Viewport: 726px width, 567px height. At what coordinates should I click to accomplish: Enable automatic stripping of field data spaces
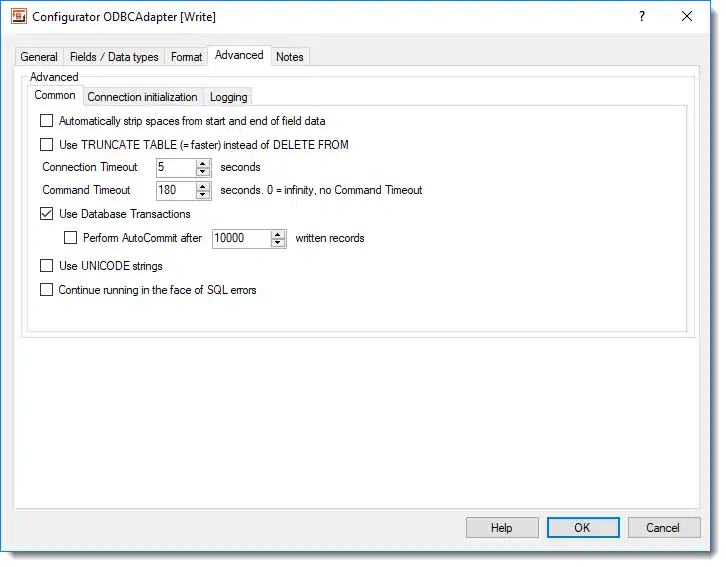47,121
